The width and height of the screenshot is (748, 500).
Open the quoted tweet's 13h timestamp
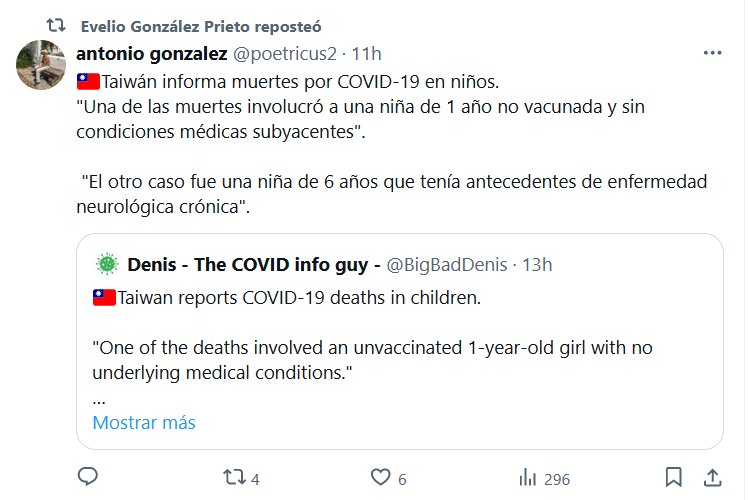538,265
